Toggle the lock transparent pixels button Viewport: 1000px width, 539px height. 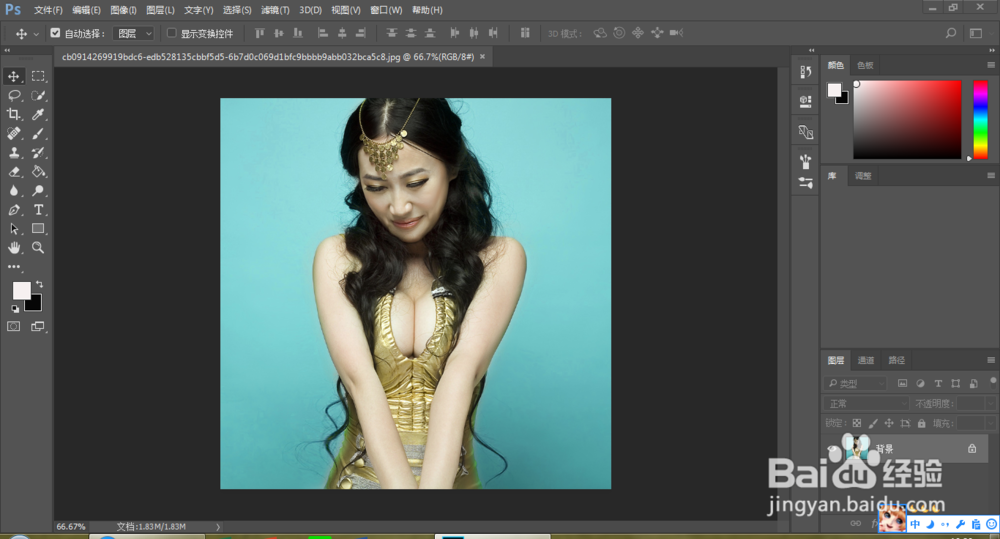click(857, 423)
